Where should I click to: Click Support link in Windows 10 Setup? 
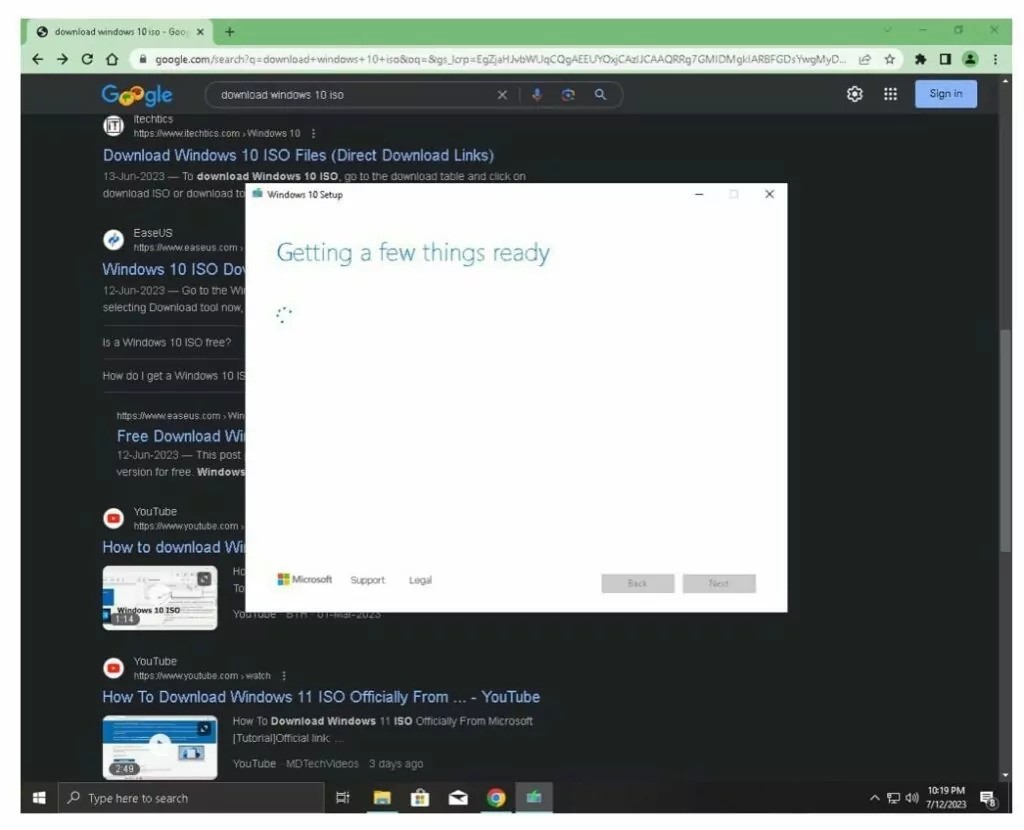[368, 580]
